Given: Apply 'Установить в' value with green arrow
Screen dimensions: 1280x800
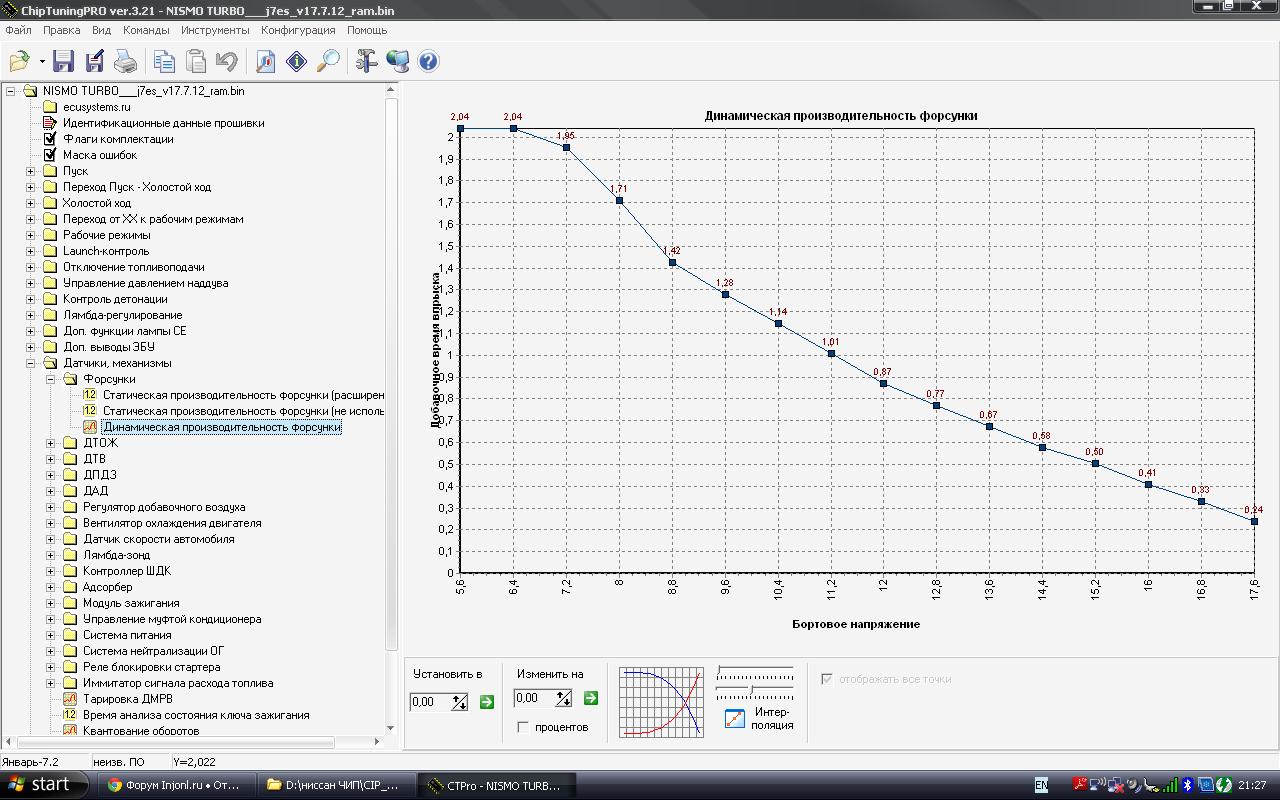Looking at the screenshot, I should [x=487, y=702].
